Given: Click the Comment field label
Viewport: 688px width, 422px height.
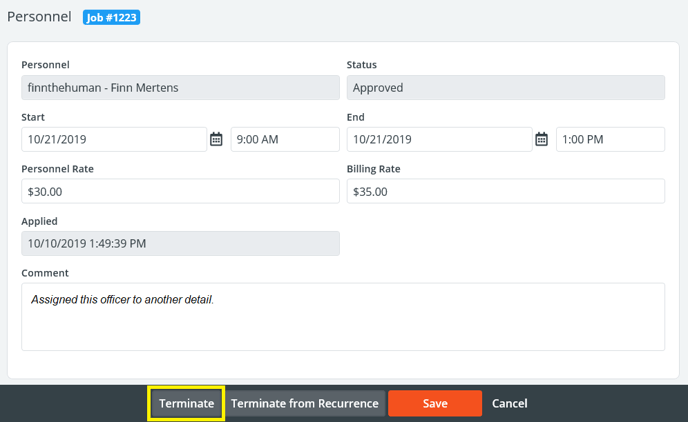Looking at the screenshot, I should [x=45, y=273].
